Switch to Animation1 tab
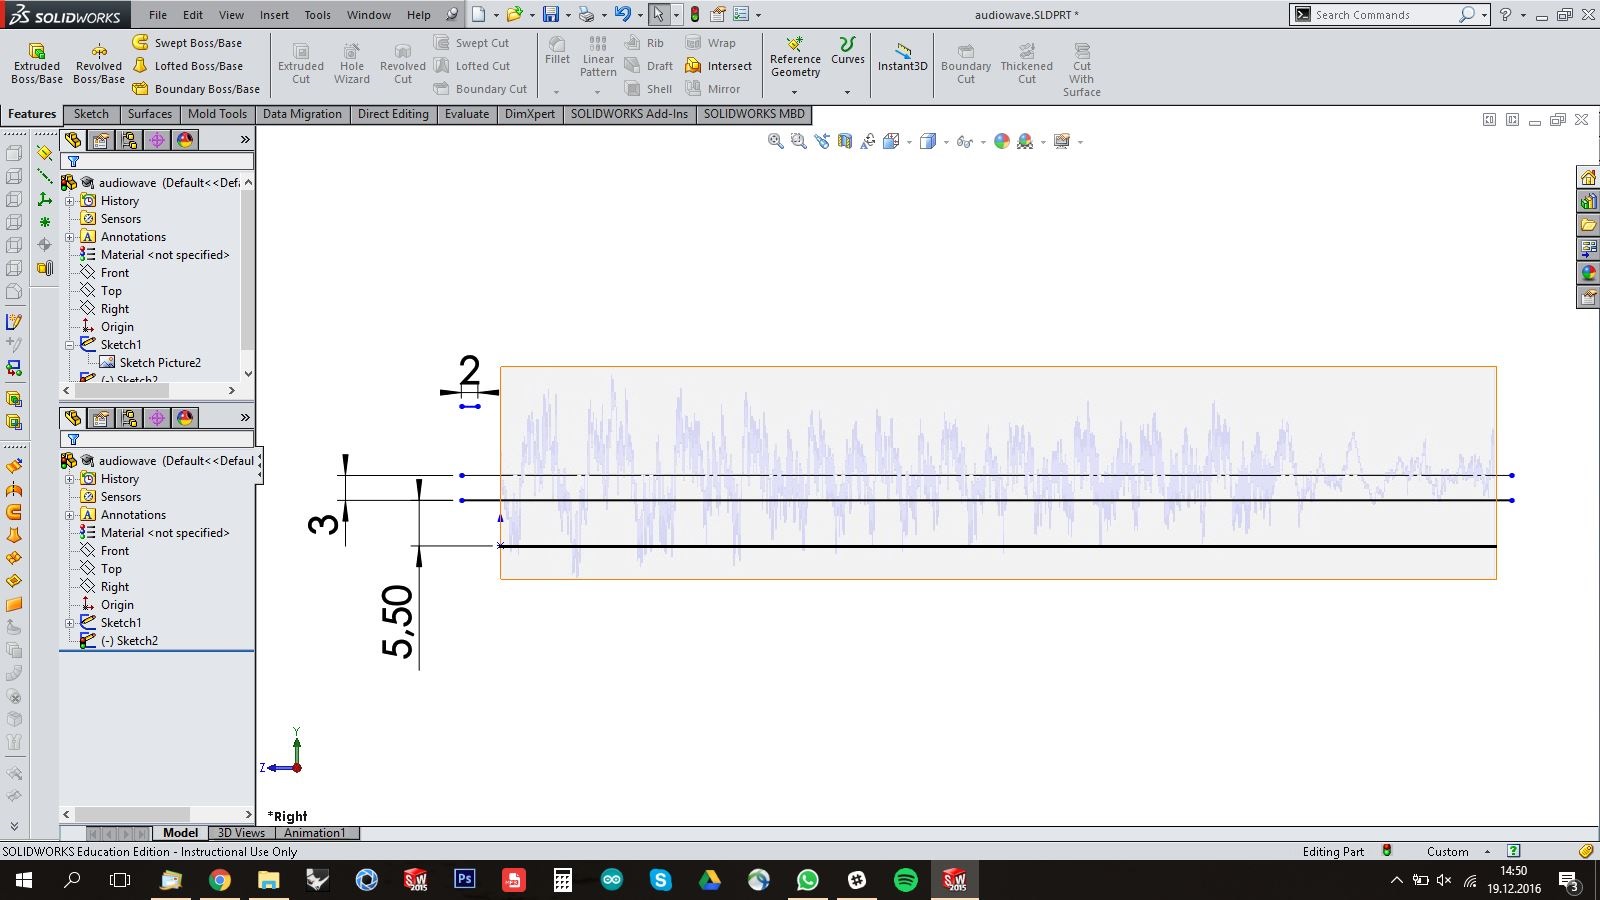Screen dimensions: 1600x900 [314, 833]
